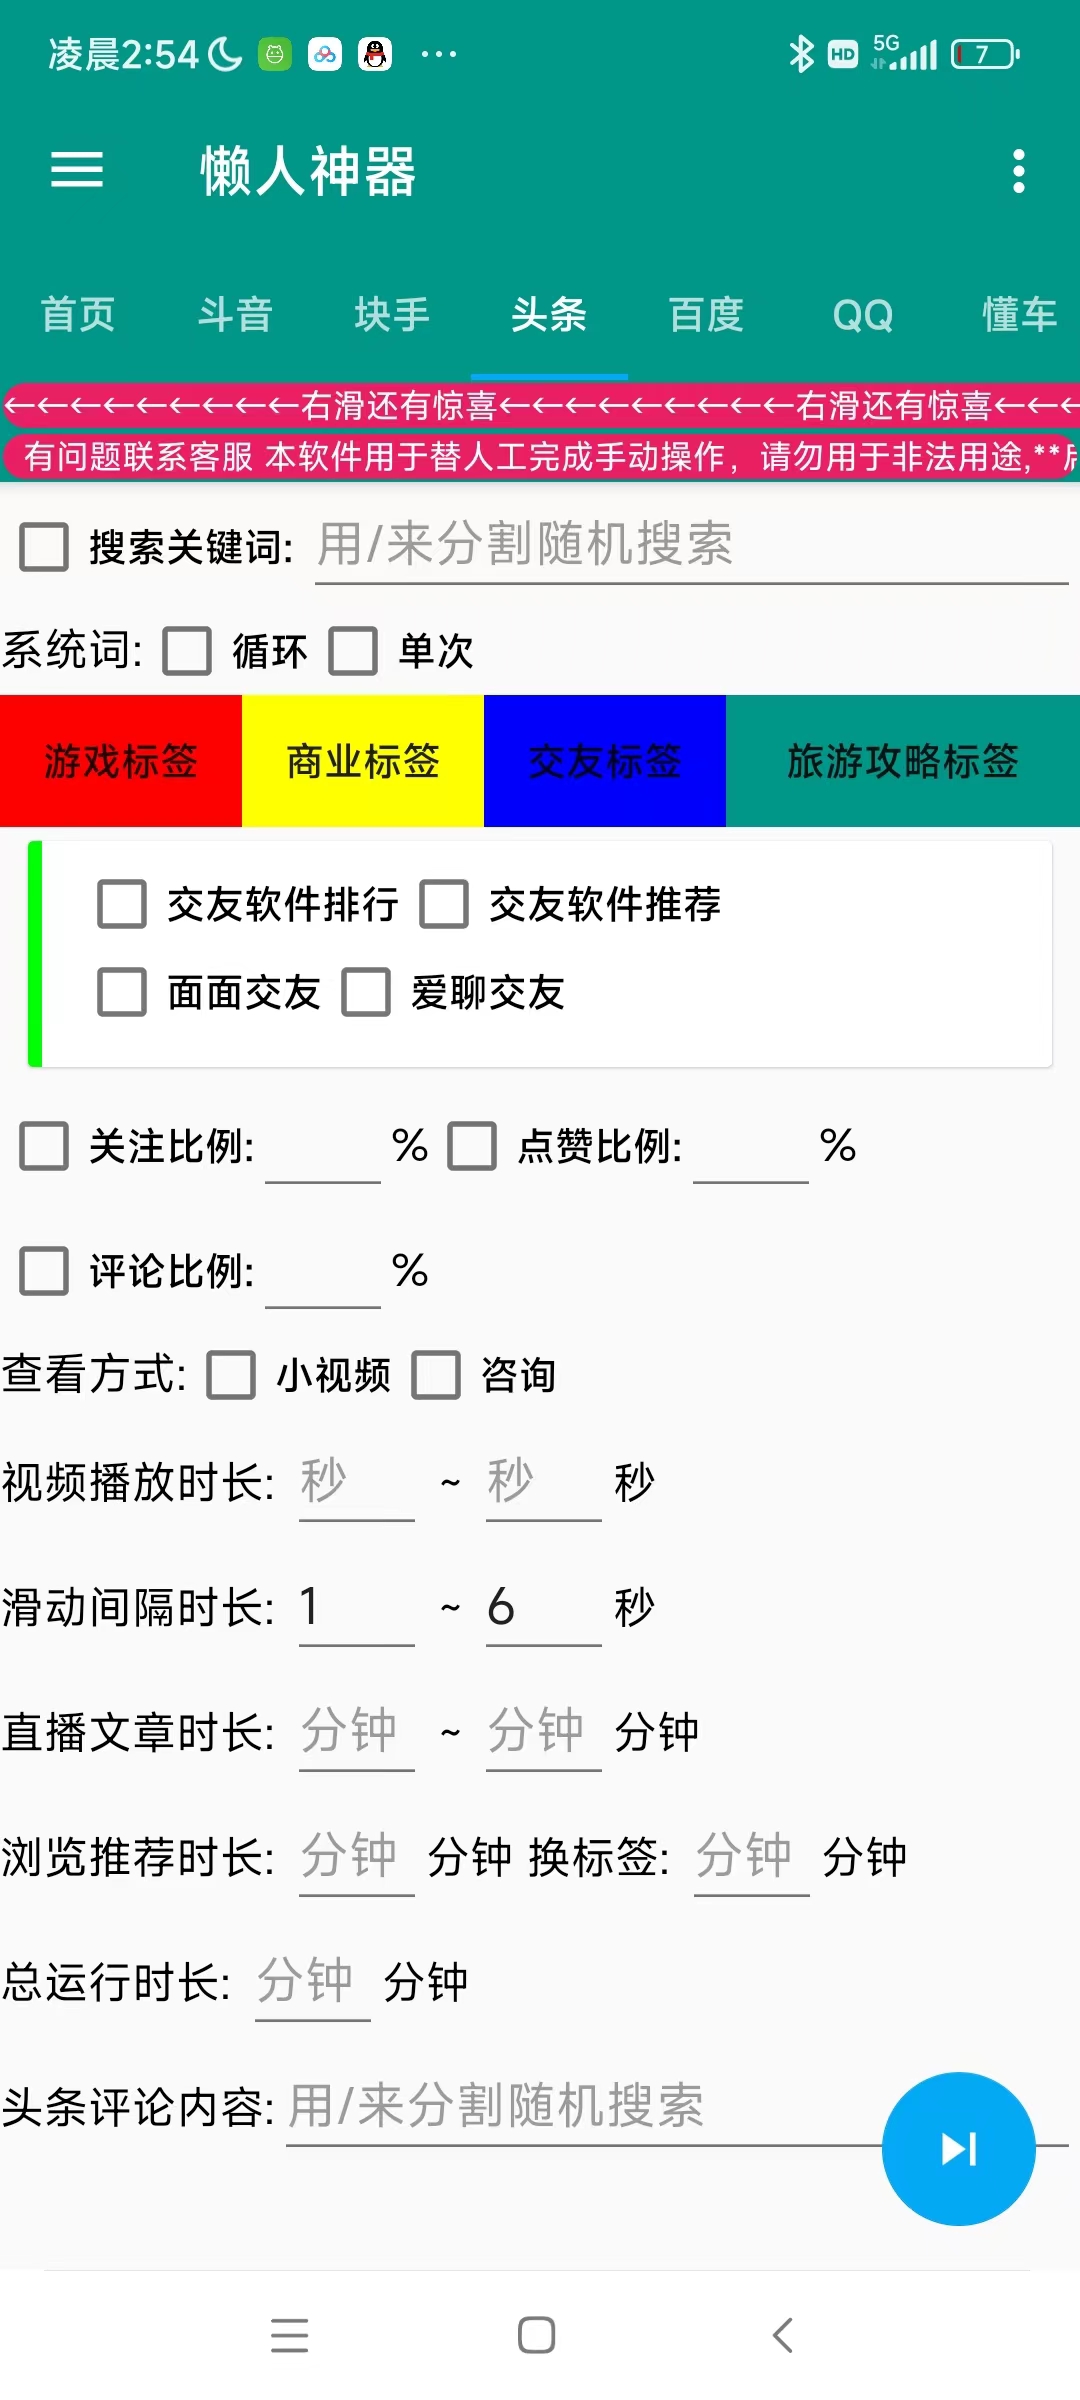Image resolution: width=1080 pixels, height=2400 pixels.
Task: Switch to the 百度 tab
Action: point(706,314)
